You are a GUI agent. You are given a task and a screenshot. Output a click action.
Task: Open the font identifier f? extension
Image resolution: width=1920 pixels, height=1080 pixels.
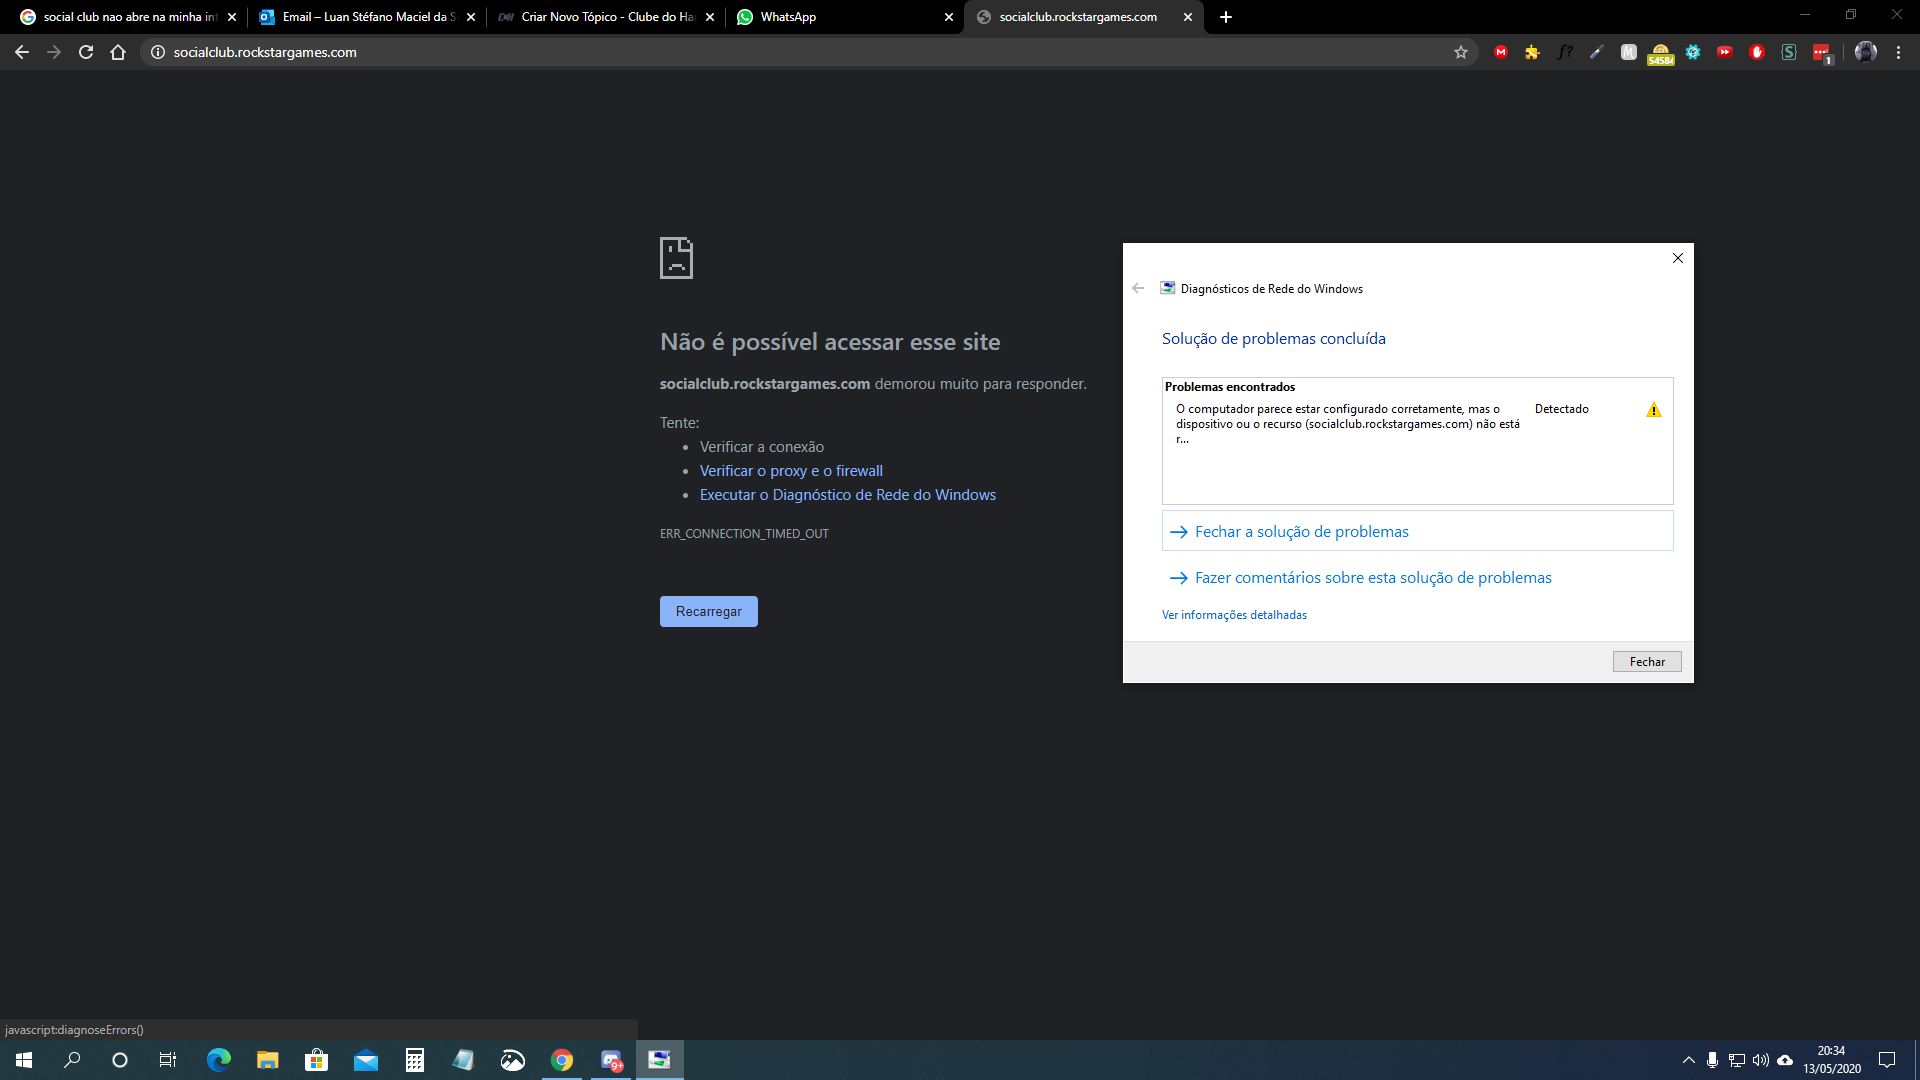pyautogui.click(x=1565, y=52)
